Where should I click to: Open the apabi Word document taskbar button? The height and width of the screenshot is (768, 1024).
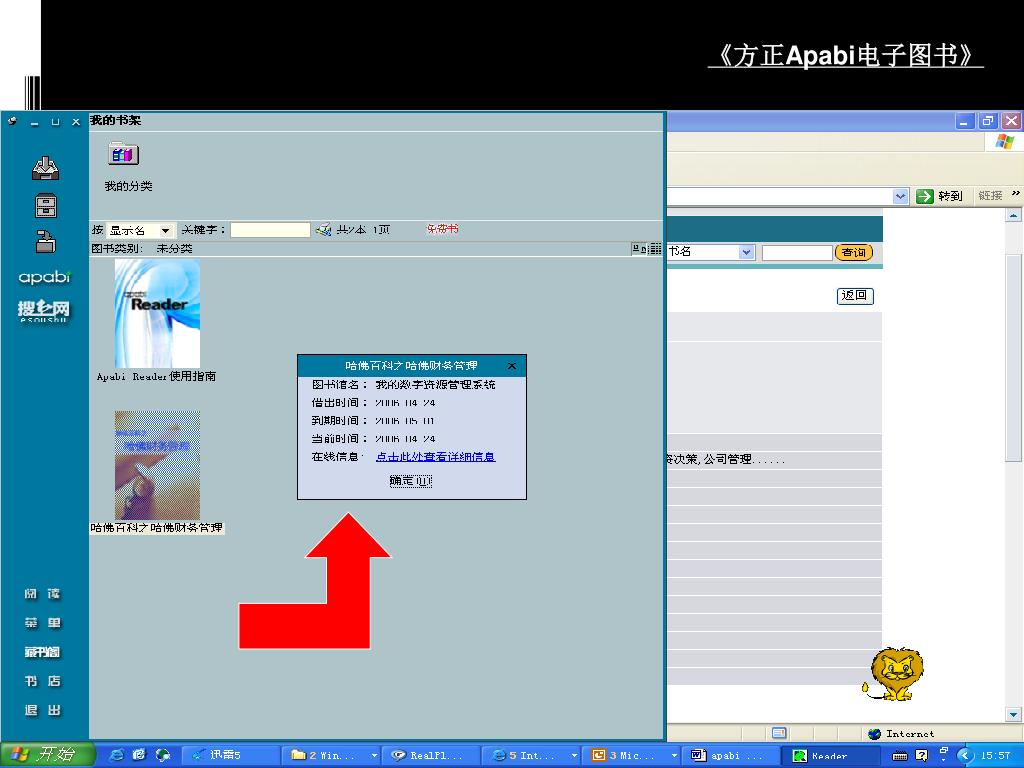(731, 755)
